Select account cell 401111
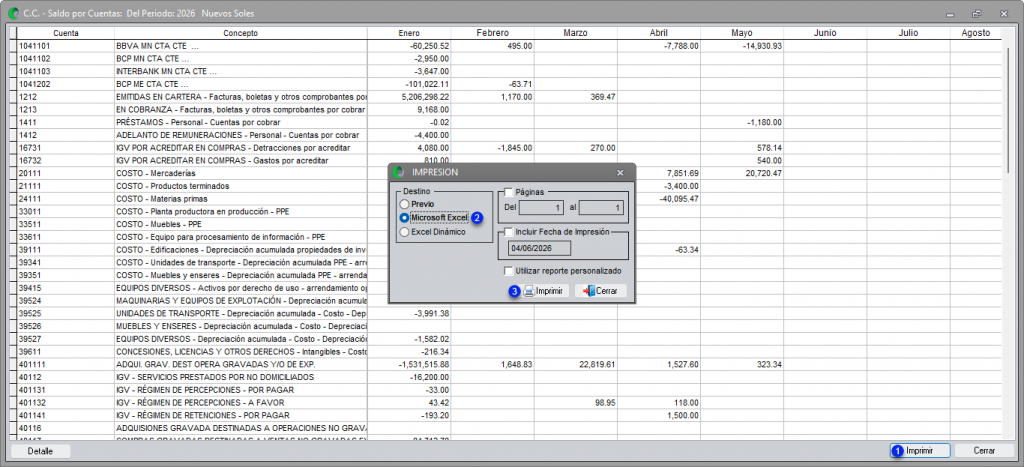1024x467 pixels. coord(66,364)
